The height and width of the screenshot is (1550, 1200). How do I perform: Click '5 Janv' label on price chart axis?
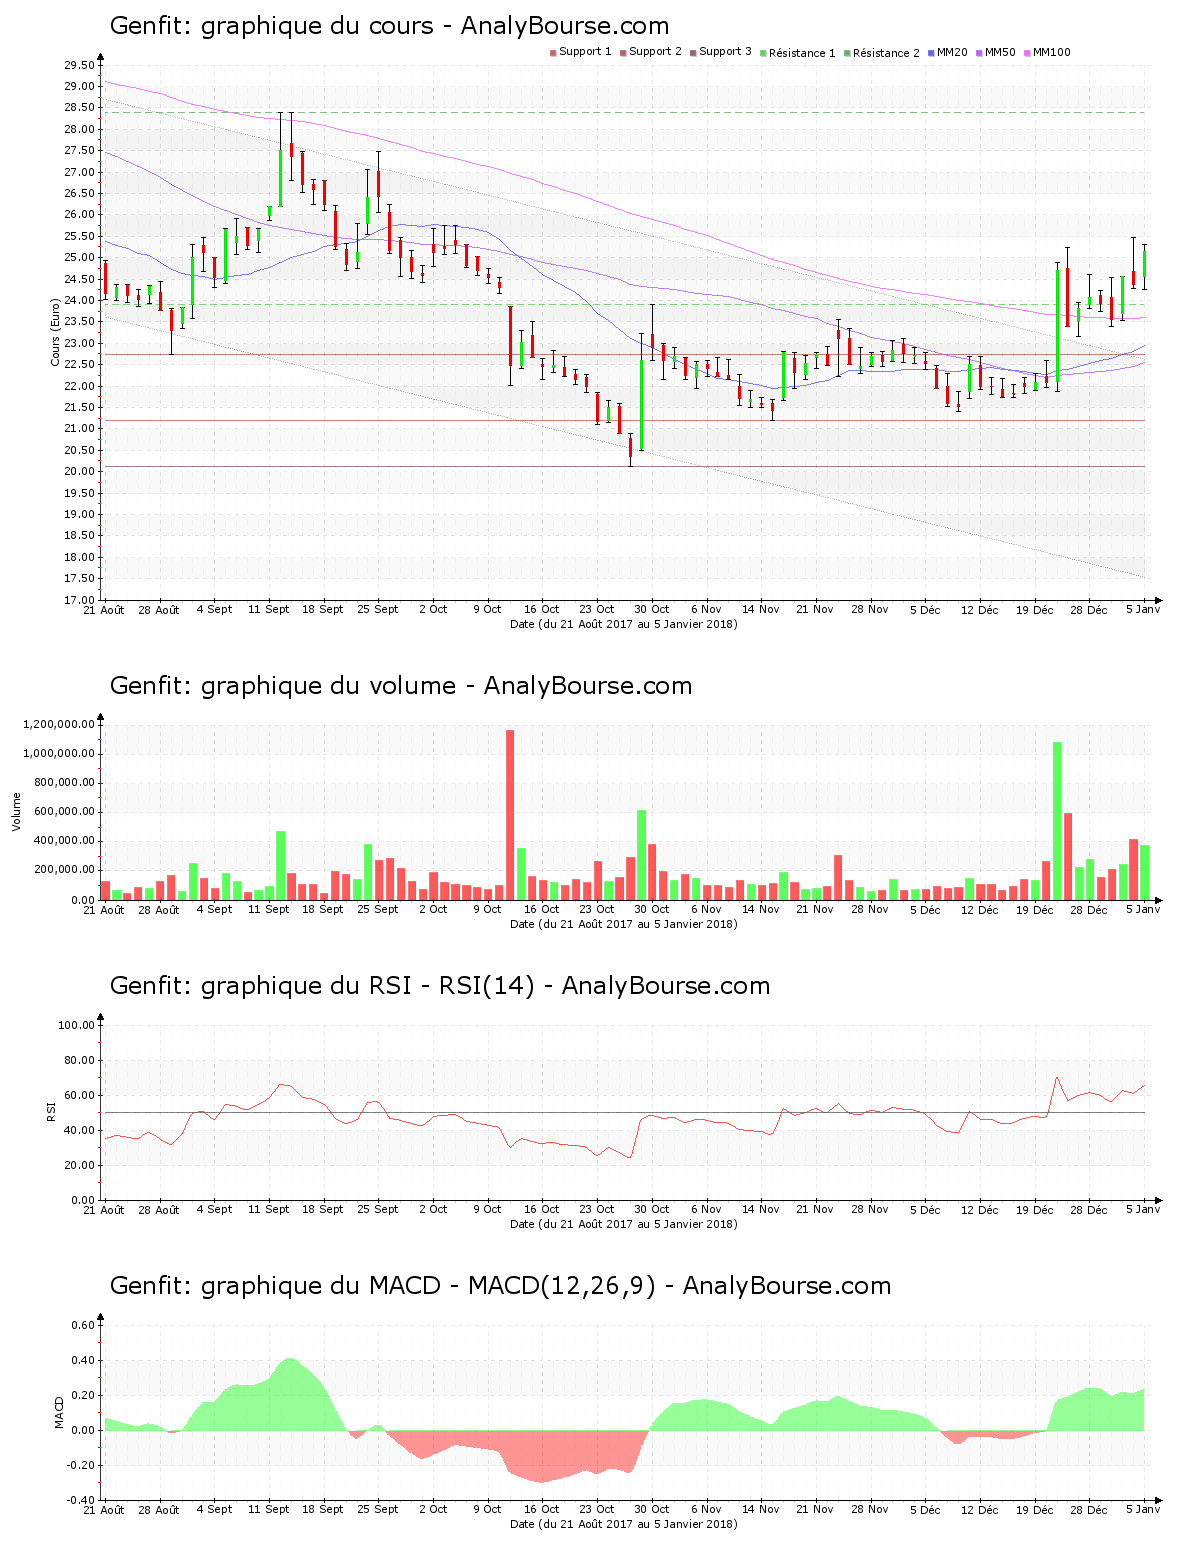(1143, 609)
